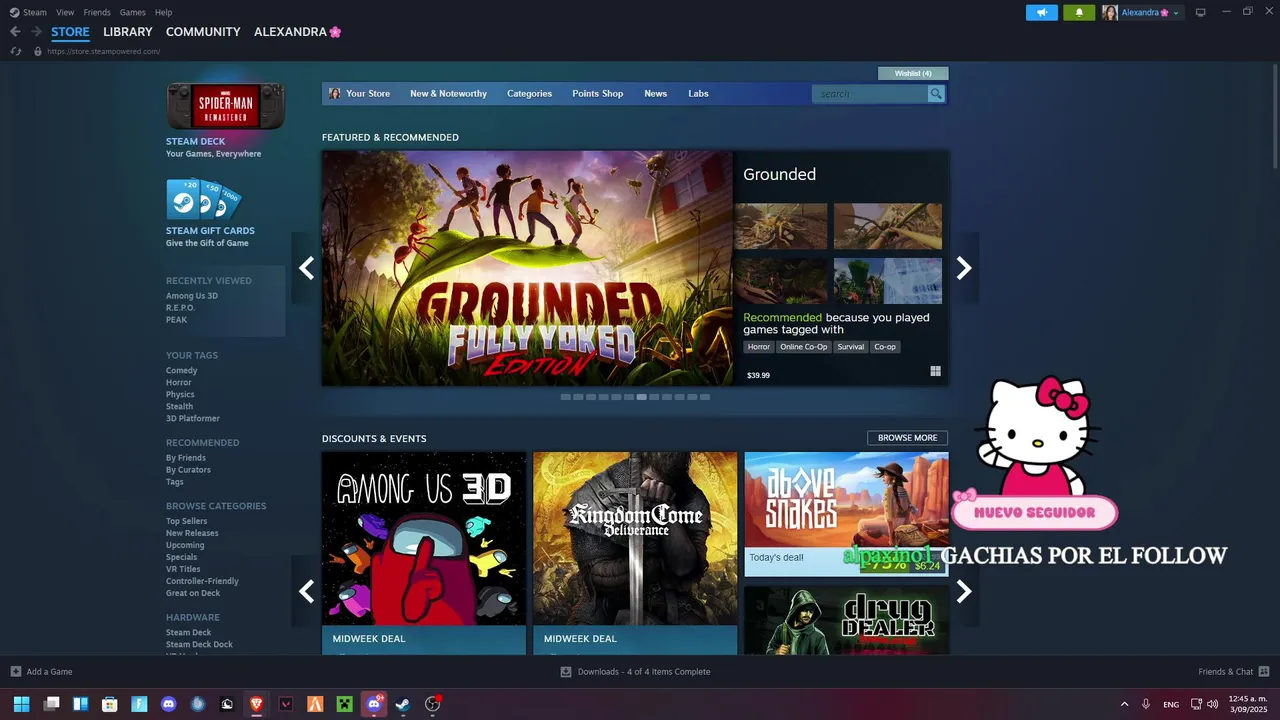Go forward with the right arrow
Image resolution: width=1280 pixels, height=720 pixels.
(36, 32)
